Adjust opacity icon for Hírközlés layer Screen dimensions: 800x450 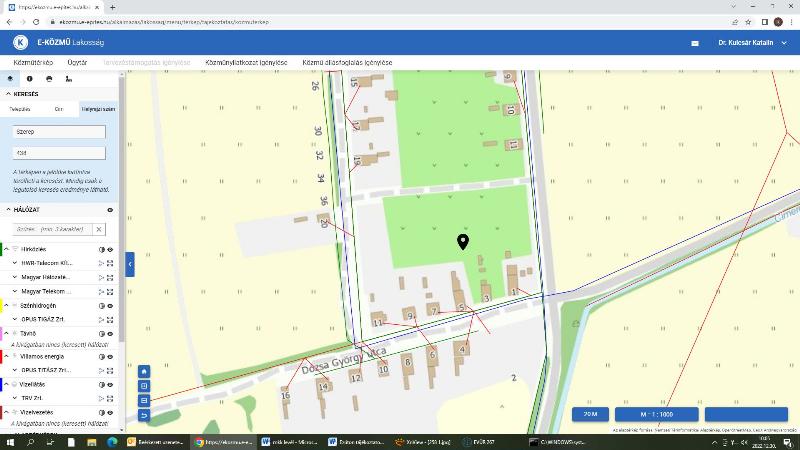point(102,249)
